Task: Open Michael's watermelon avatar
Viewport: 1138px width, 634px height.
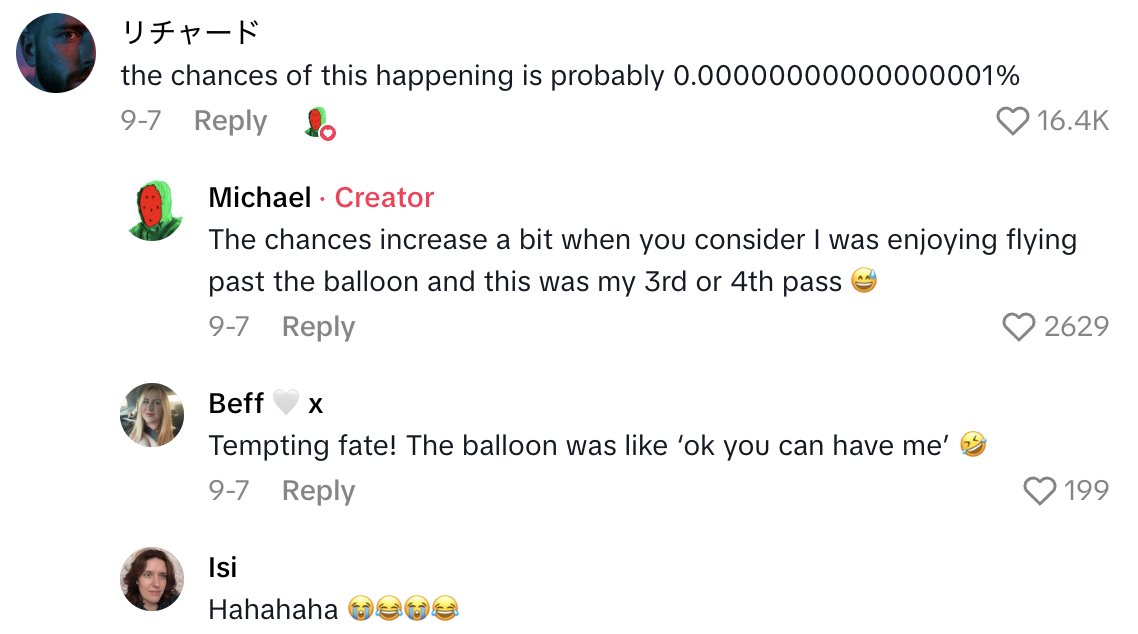Action: point(153,212)
